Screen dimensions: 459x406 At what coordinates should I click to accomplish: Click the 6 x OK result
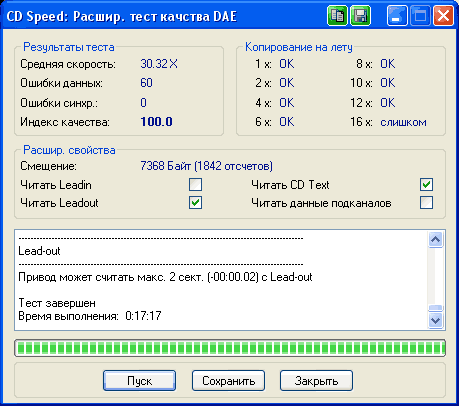point(287,122)
